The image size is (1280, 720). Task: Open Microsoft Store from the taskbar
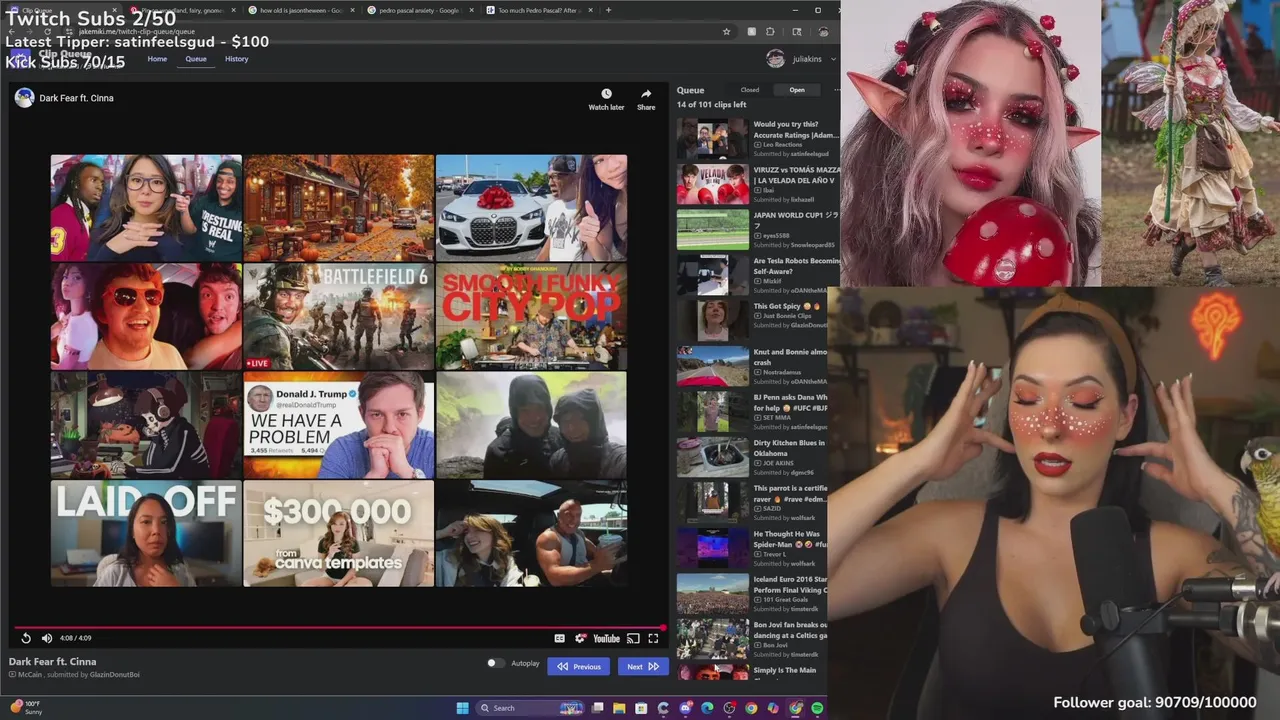click(641, 708)
